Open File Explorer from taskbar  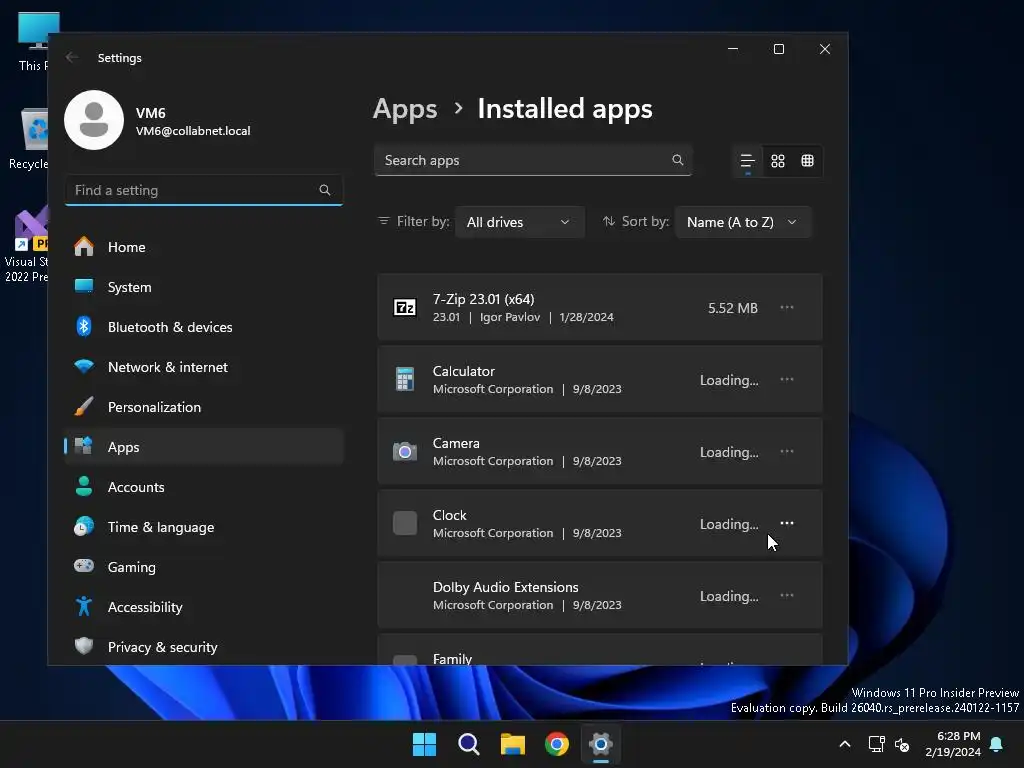[x=513, y=744]
